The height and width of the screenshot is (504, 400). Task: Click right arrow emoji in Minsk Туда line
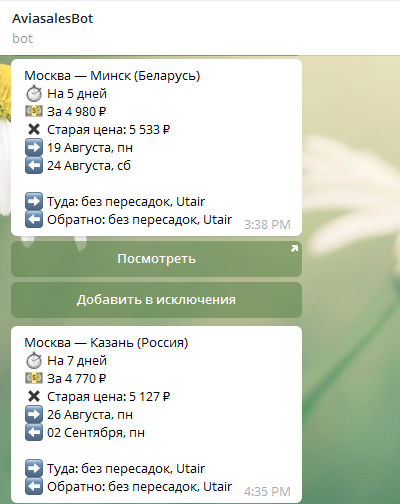[x=34, y=201]
